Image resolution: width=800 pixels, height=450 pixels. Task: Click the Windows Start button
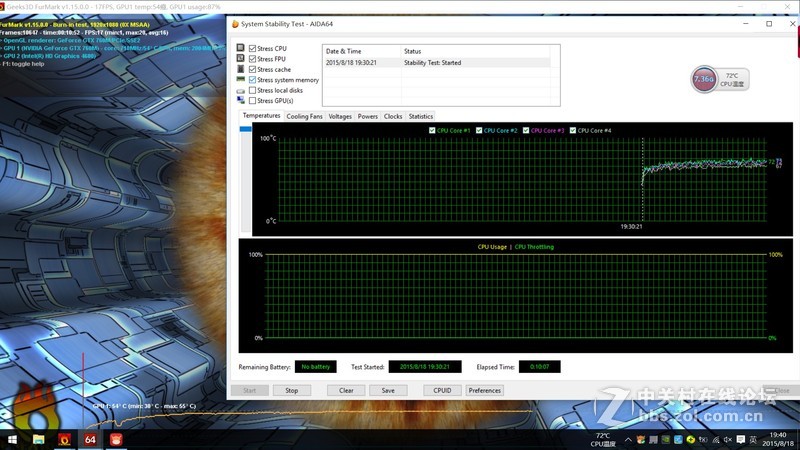tap(12, 438)
